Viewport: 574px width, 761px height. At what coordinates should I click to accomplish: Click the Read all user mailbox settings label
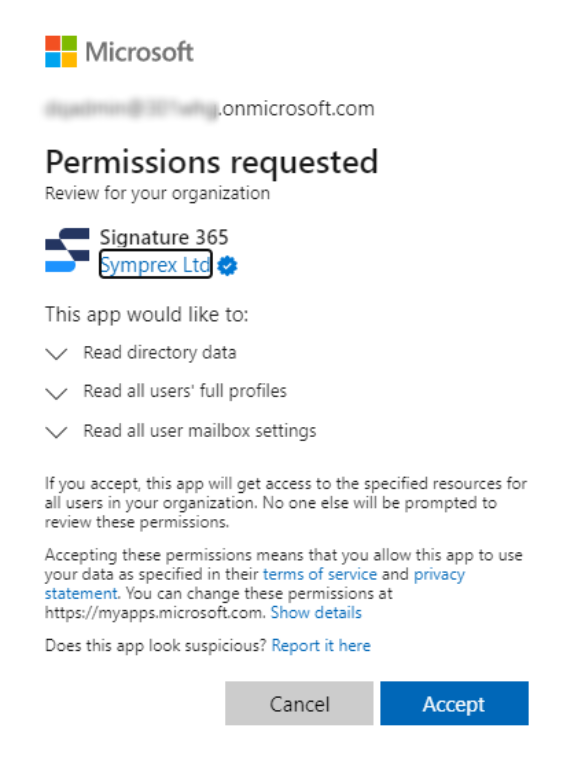click(199, 431)
